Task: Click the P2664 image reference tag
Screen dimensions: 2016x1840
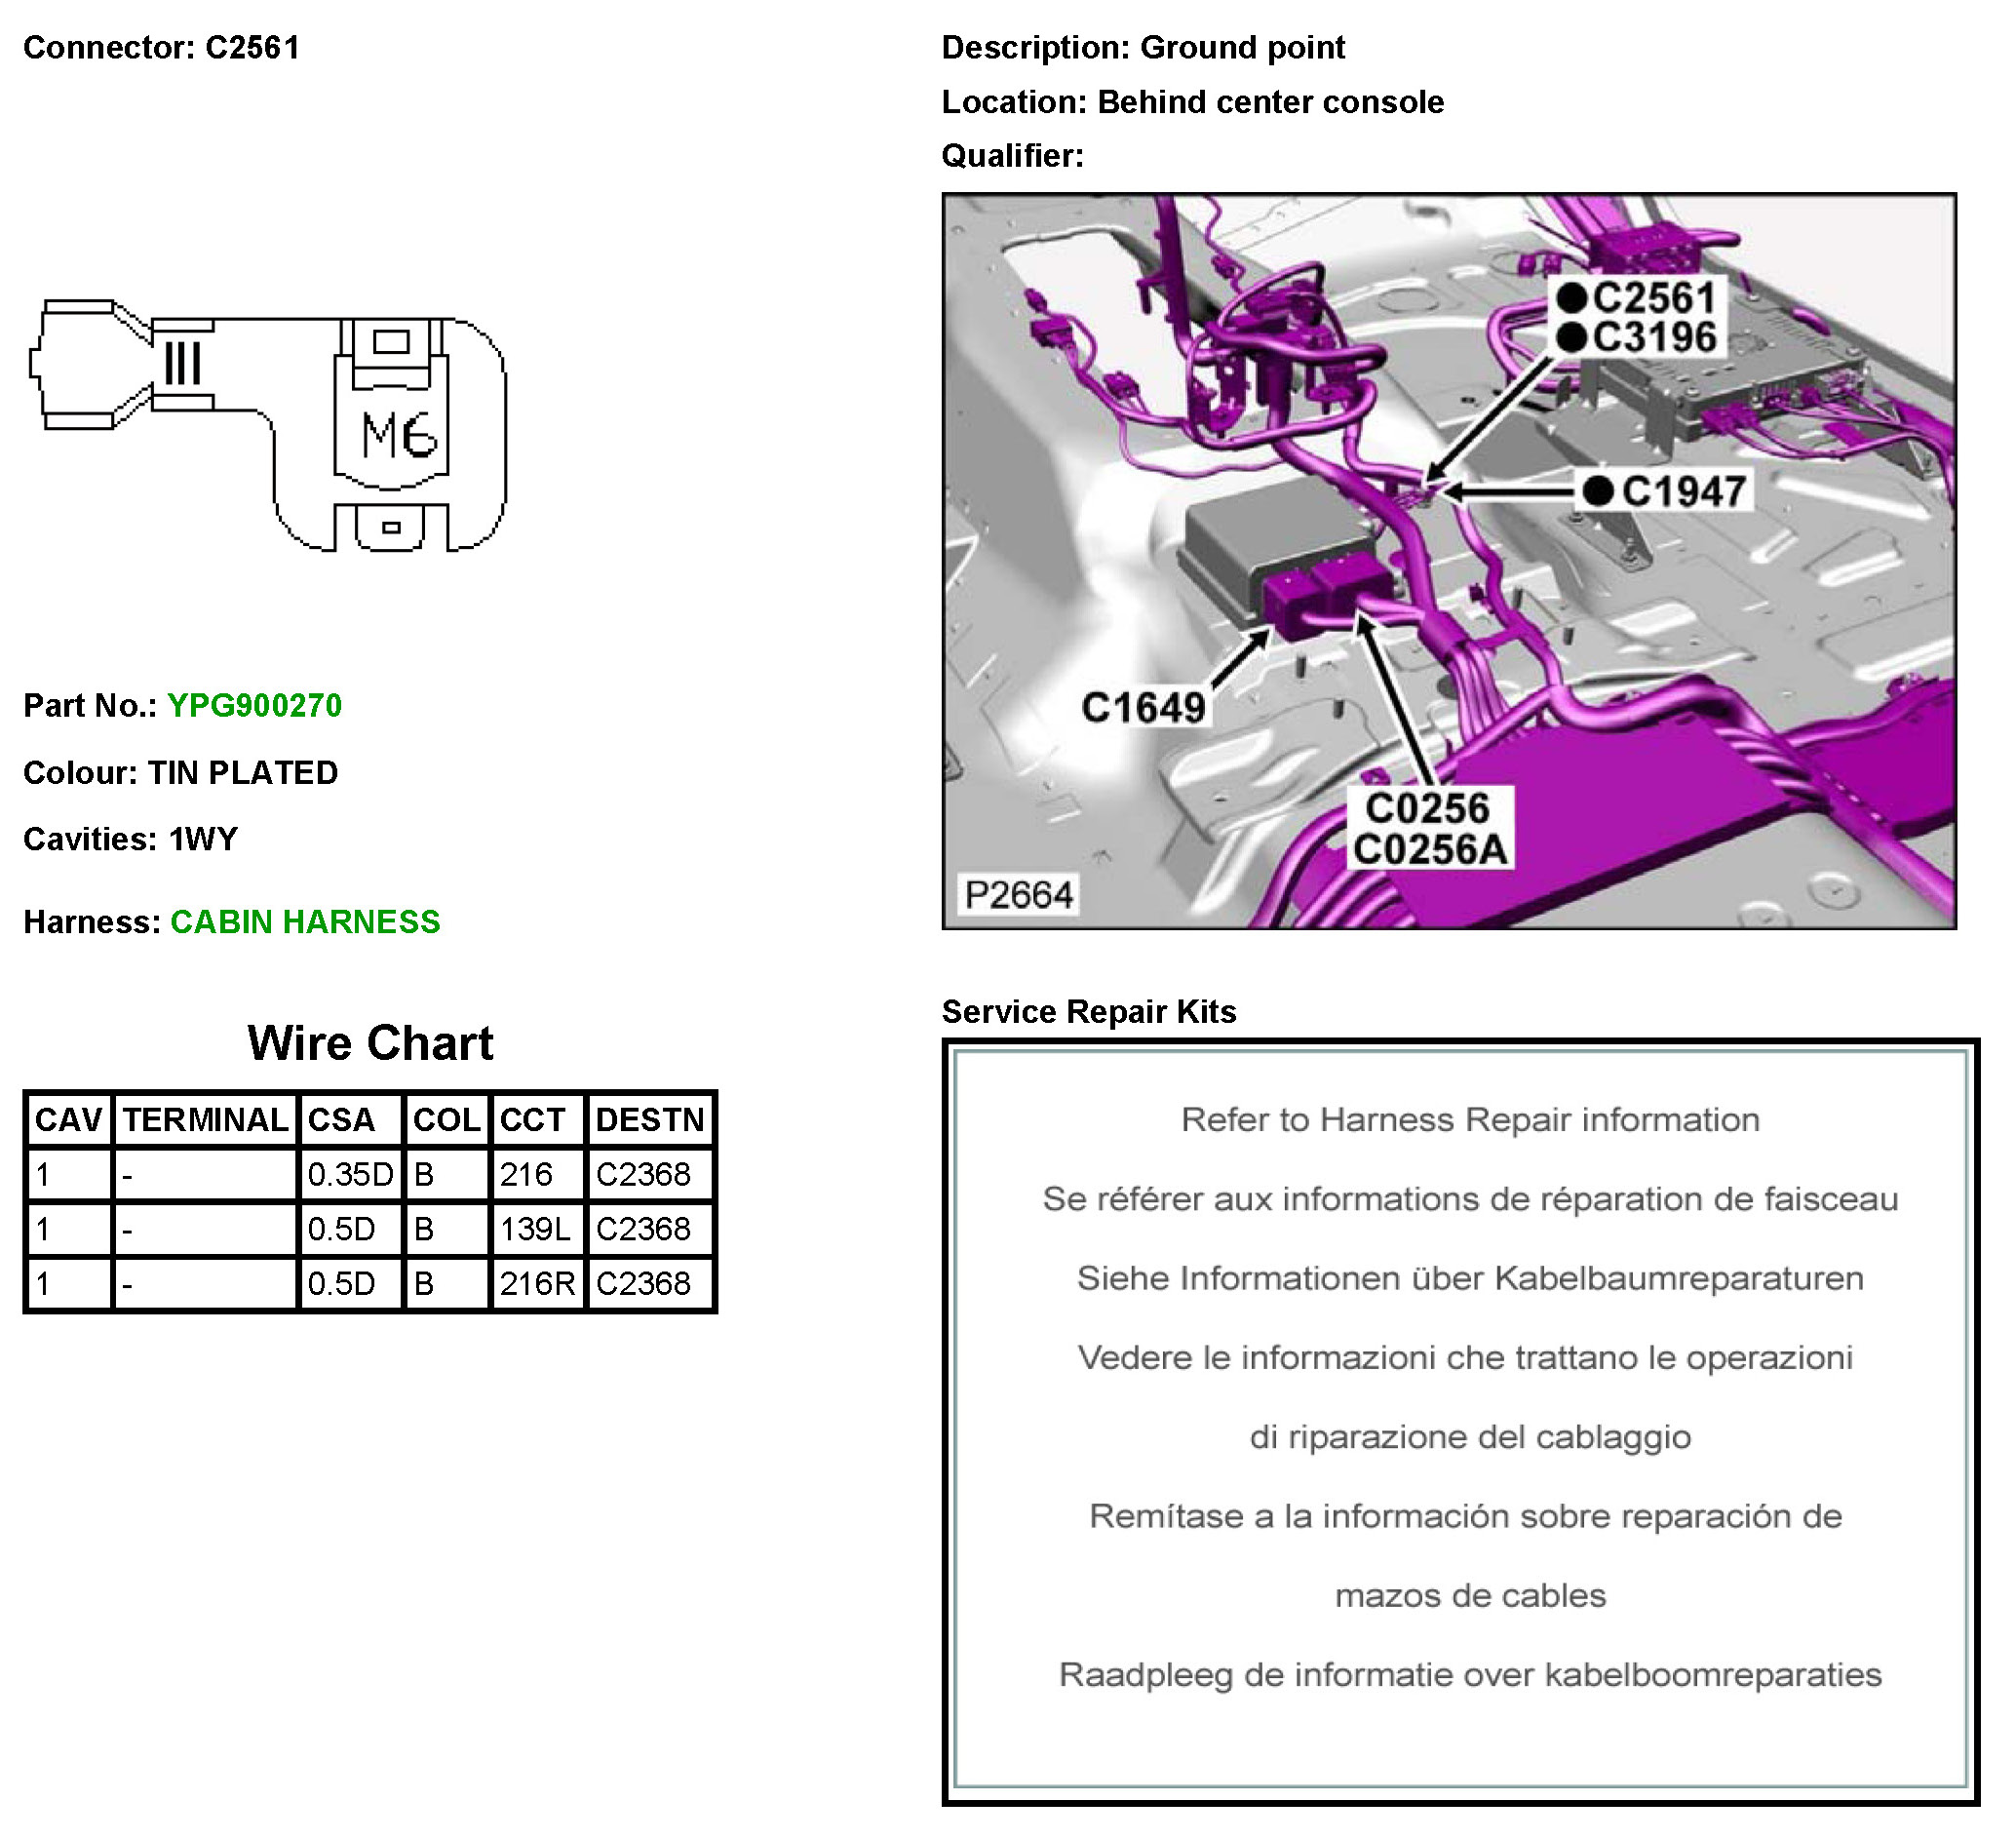Action: [x=1018, y=894]
